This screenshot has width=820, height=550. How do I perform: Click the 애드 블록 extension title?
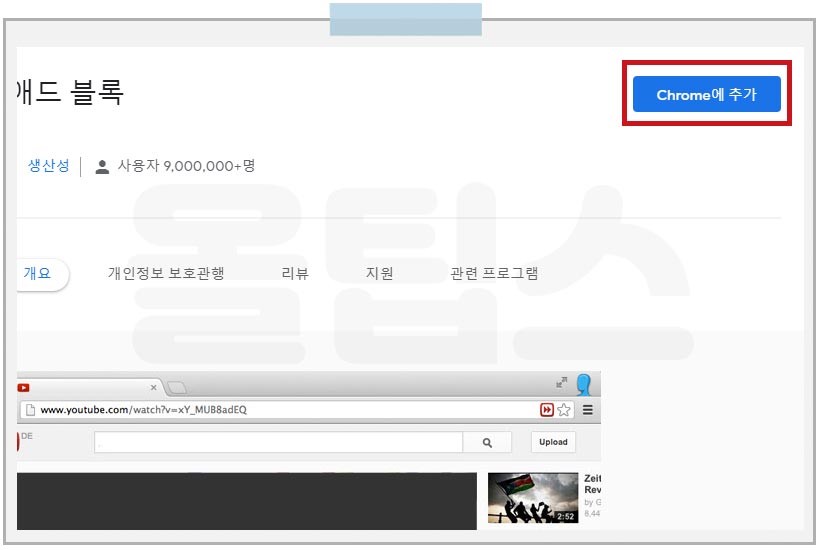tap(70, 92)
